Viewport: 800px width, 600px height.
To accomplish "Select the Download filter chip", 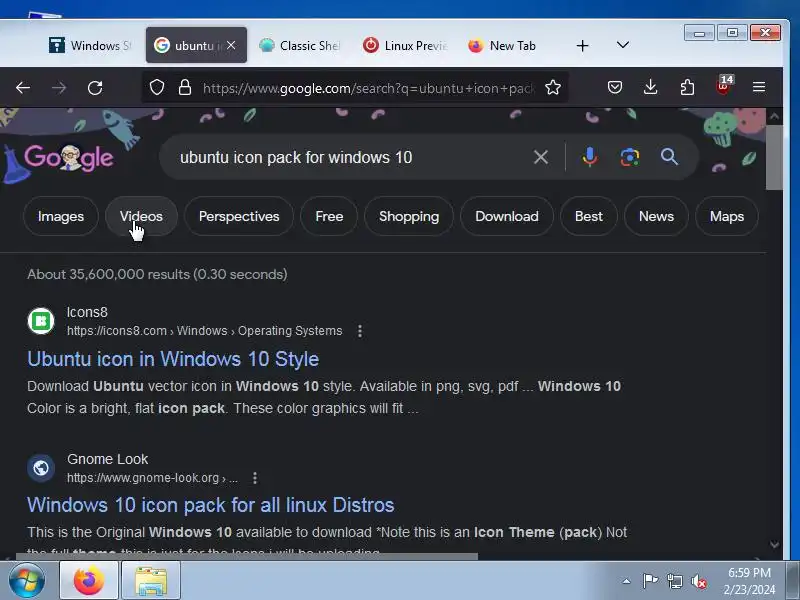I will pyautogui.click(x=507, y=216).
